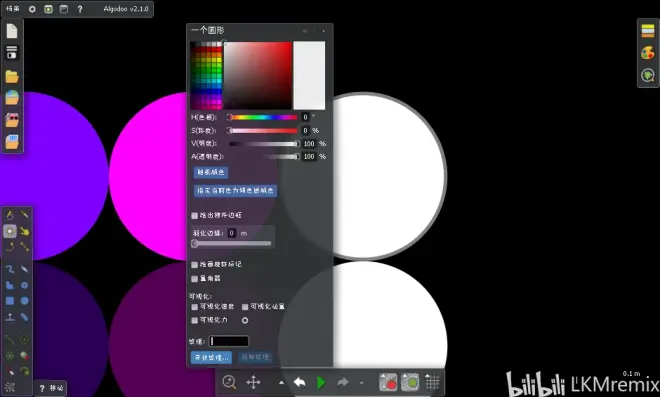Click the hue rainbow slider bar
Viewport: 660px width, 397px height.
[x=263, y=117]
